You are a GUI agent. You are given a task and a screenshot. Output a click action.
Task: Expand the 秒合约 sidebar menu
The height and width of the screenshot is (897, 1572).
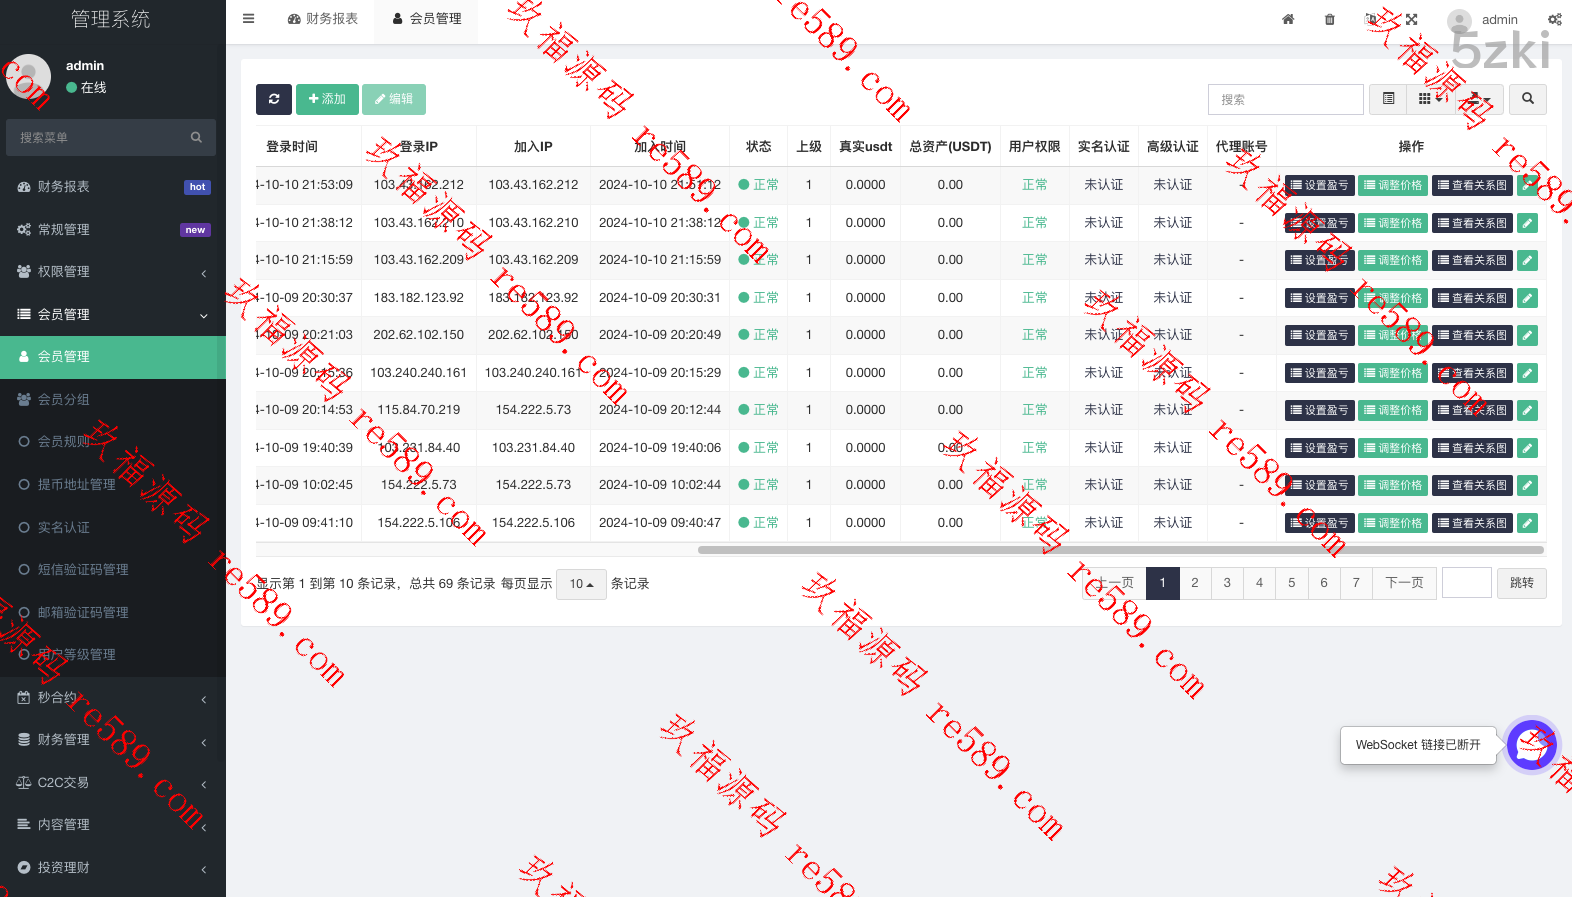[113, 698]
